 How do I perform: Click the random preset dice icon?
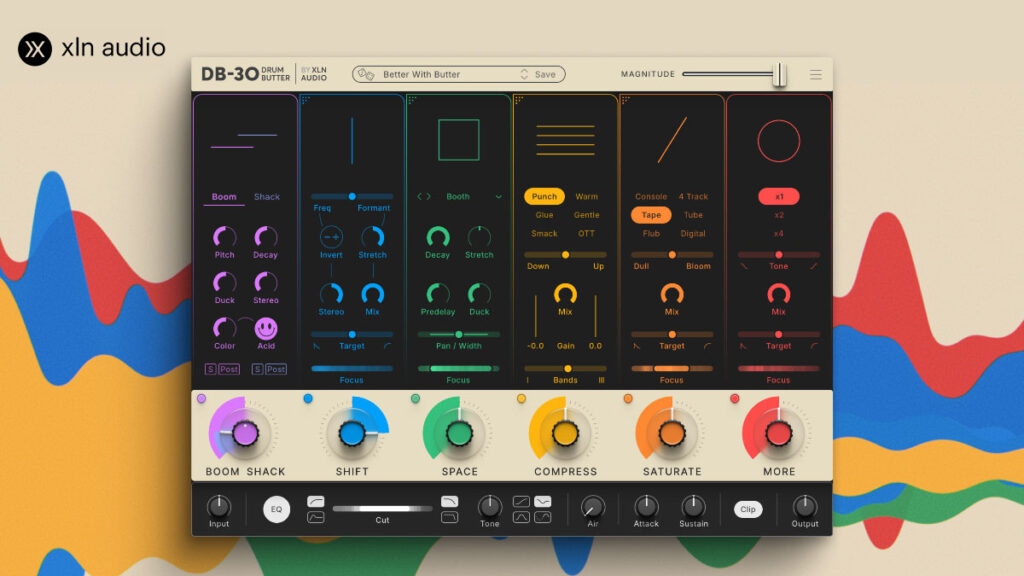point(367,74)
